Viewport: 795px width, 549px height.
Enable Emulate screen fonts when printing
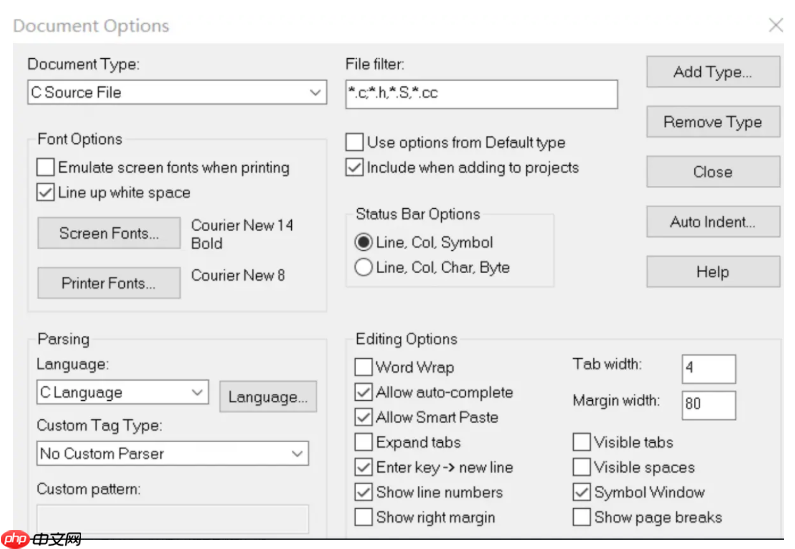[46, 168]
